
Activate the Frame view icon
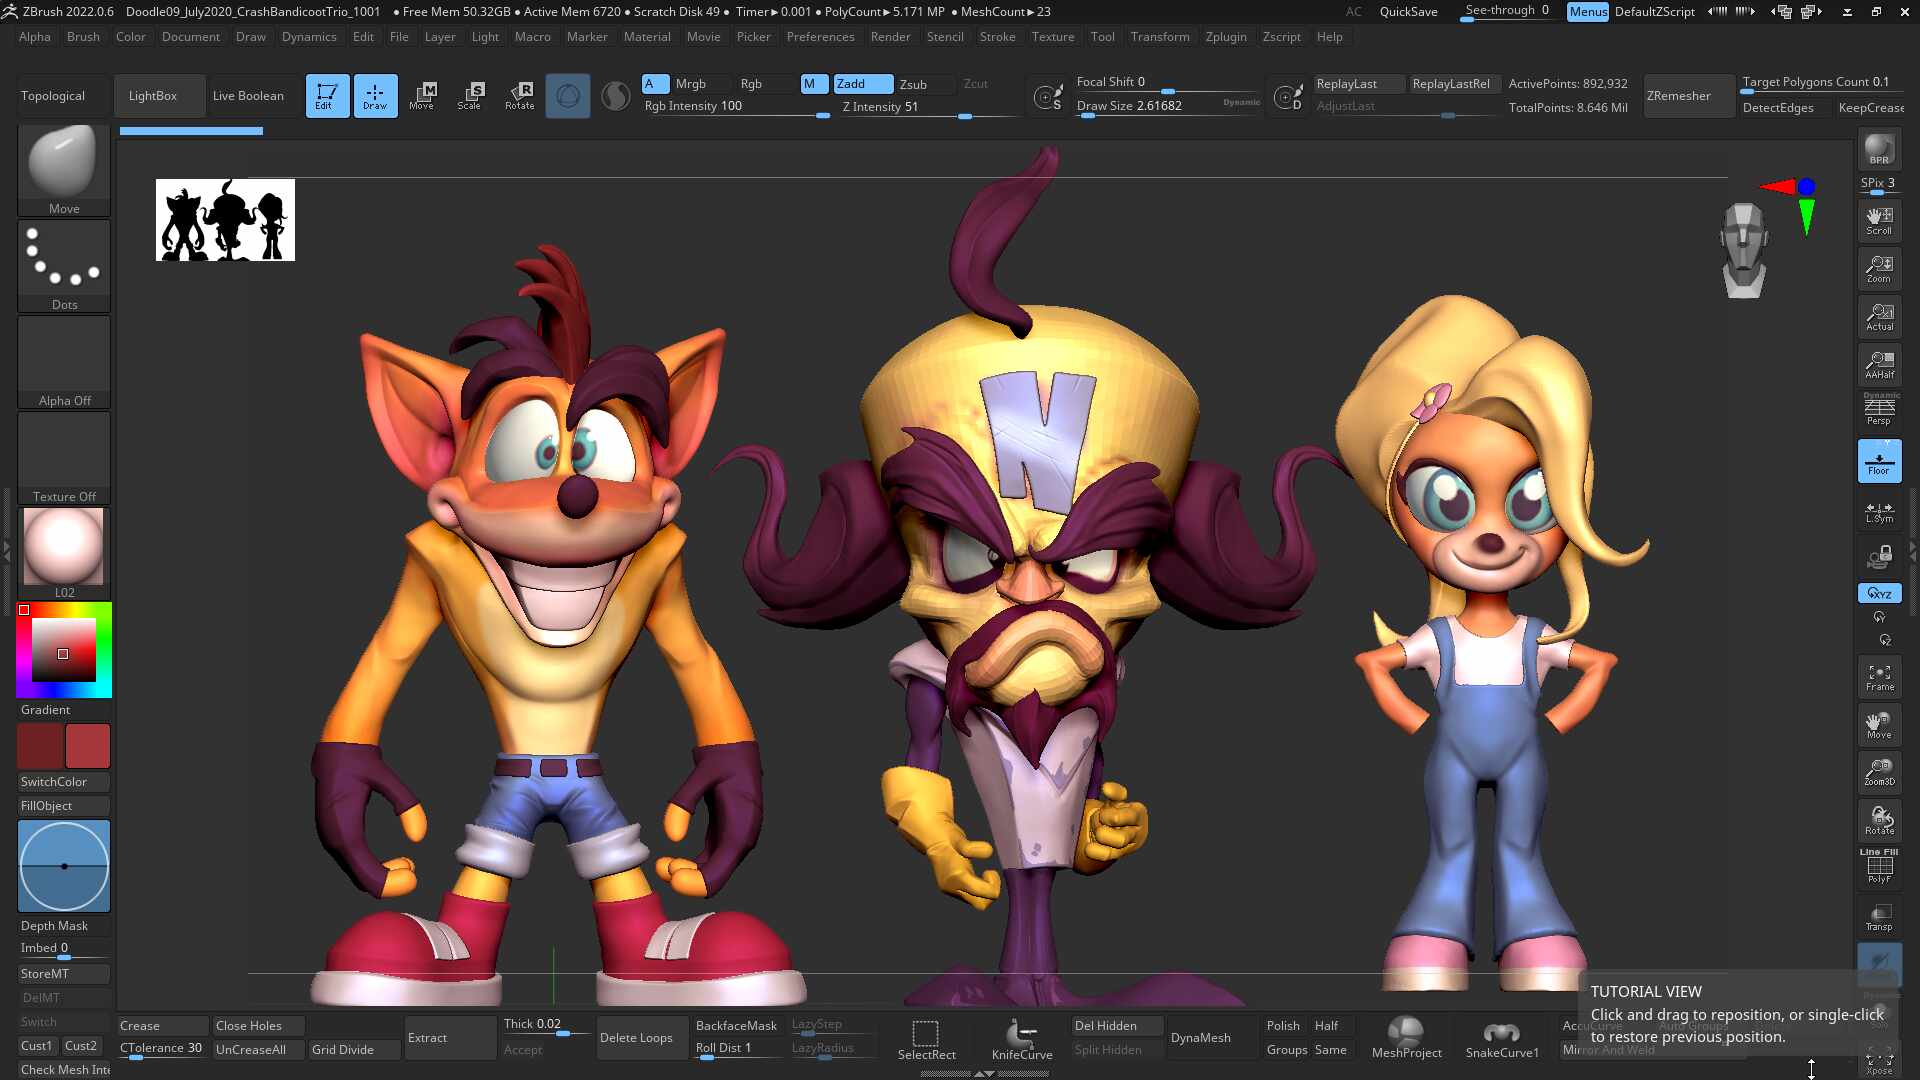(1879, 677)
